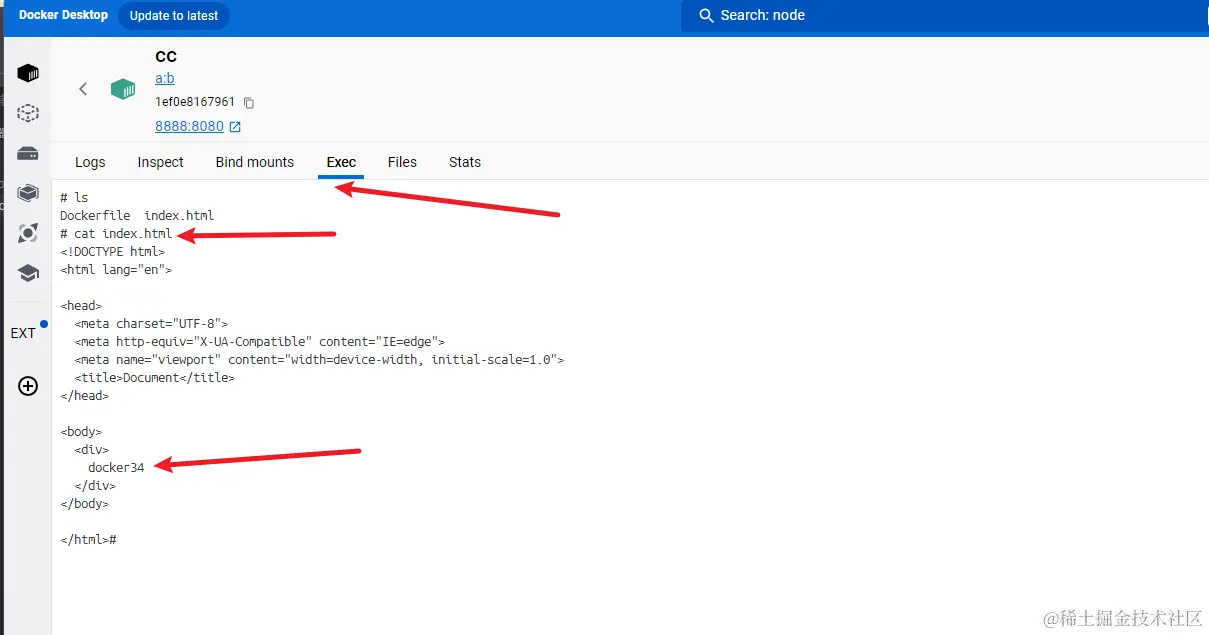Click the 'docker34' text in the terminal
Screen dimensions: 1209x635
[x=116, y=468]
